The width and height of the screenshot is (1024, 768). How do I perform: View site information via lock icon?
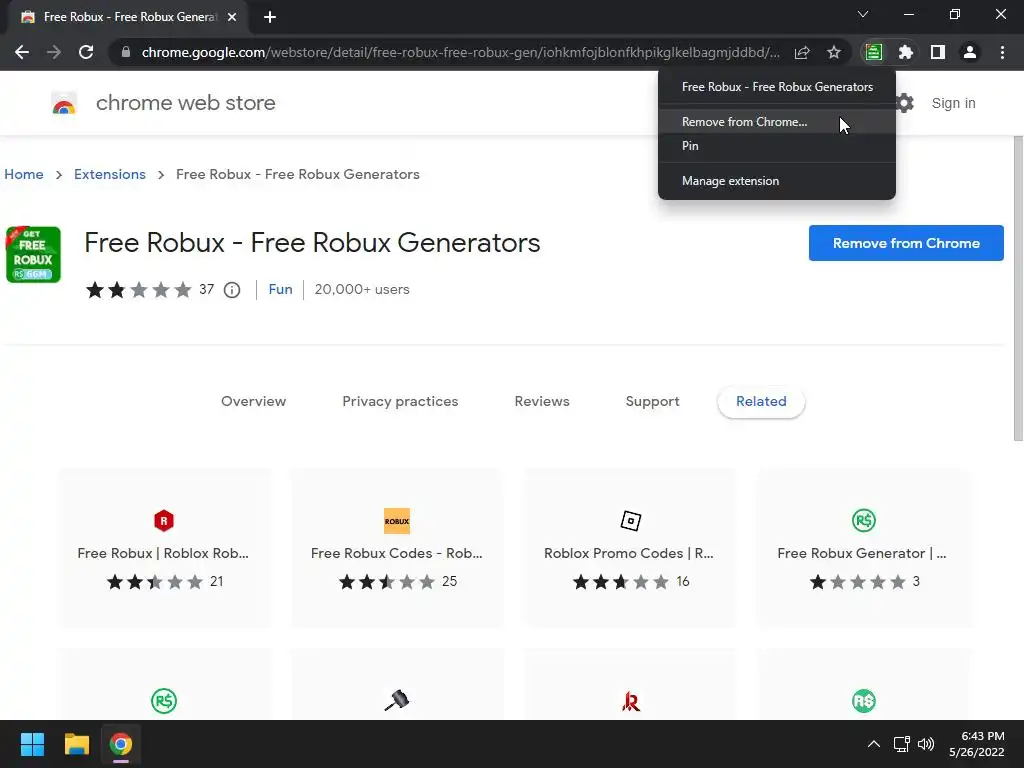click(125, 52)
